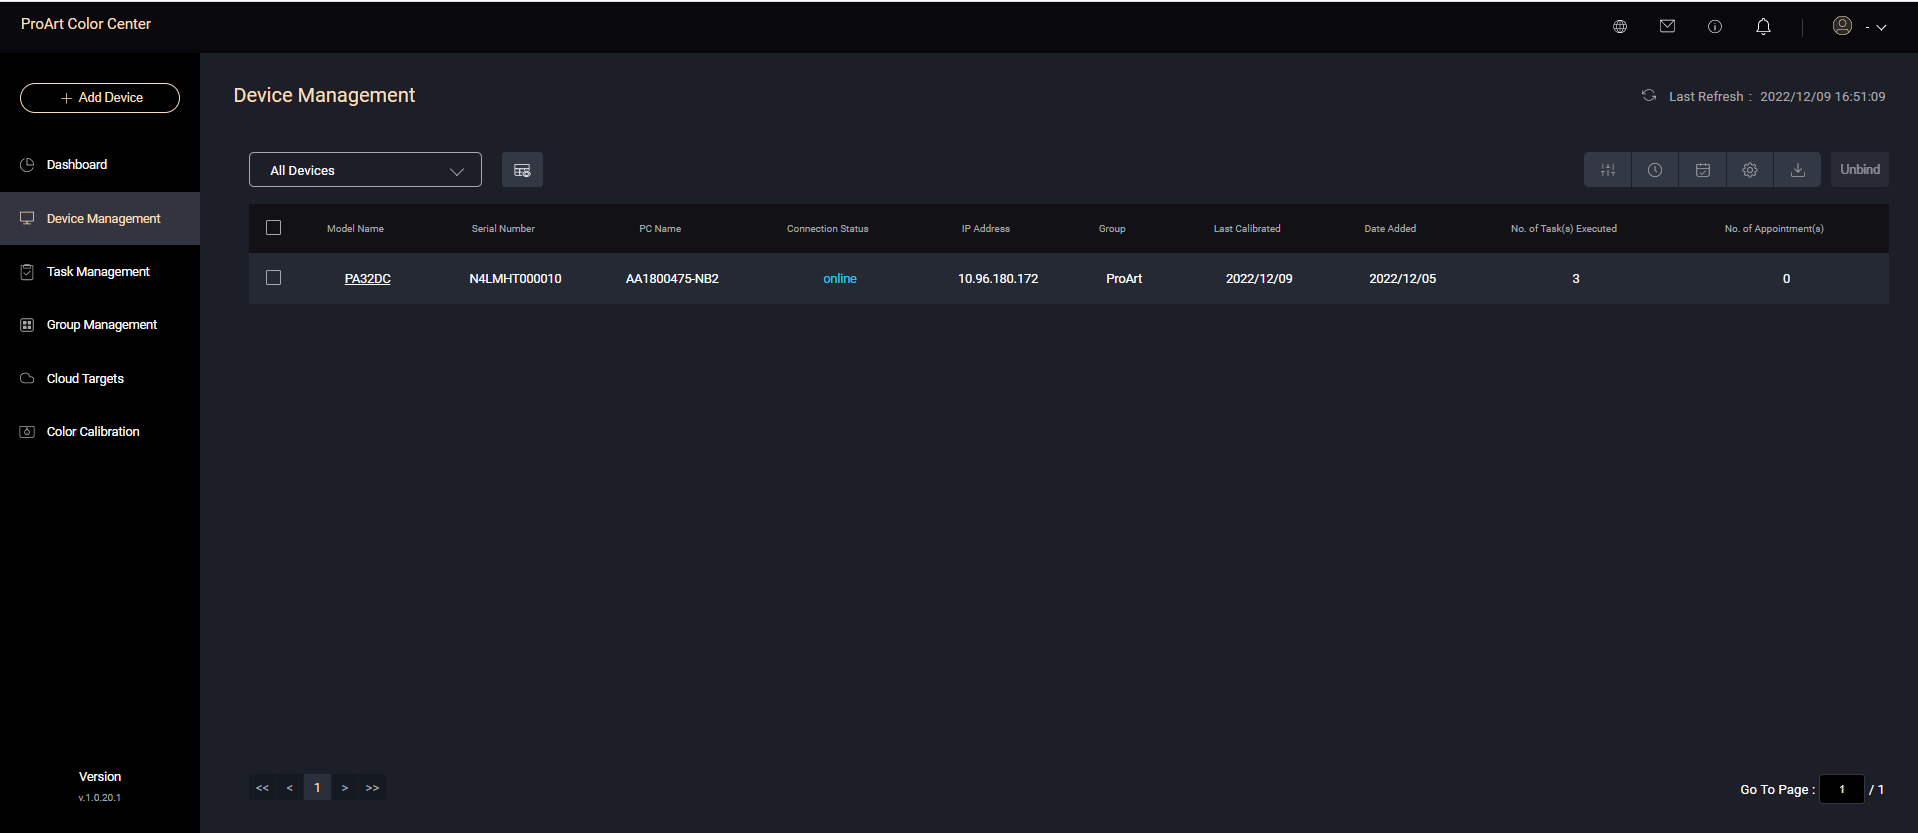Viewport: 1918px width, 833px height.
Task: Click the version v.1.0.20.1 text
Action: pyautogui.click(x=100, y=798)
